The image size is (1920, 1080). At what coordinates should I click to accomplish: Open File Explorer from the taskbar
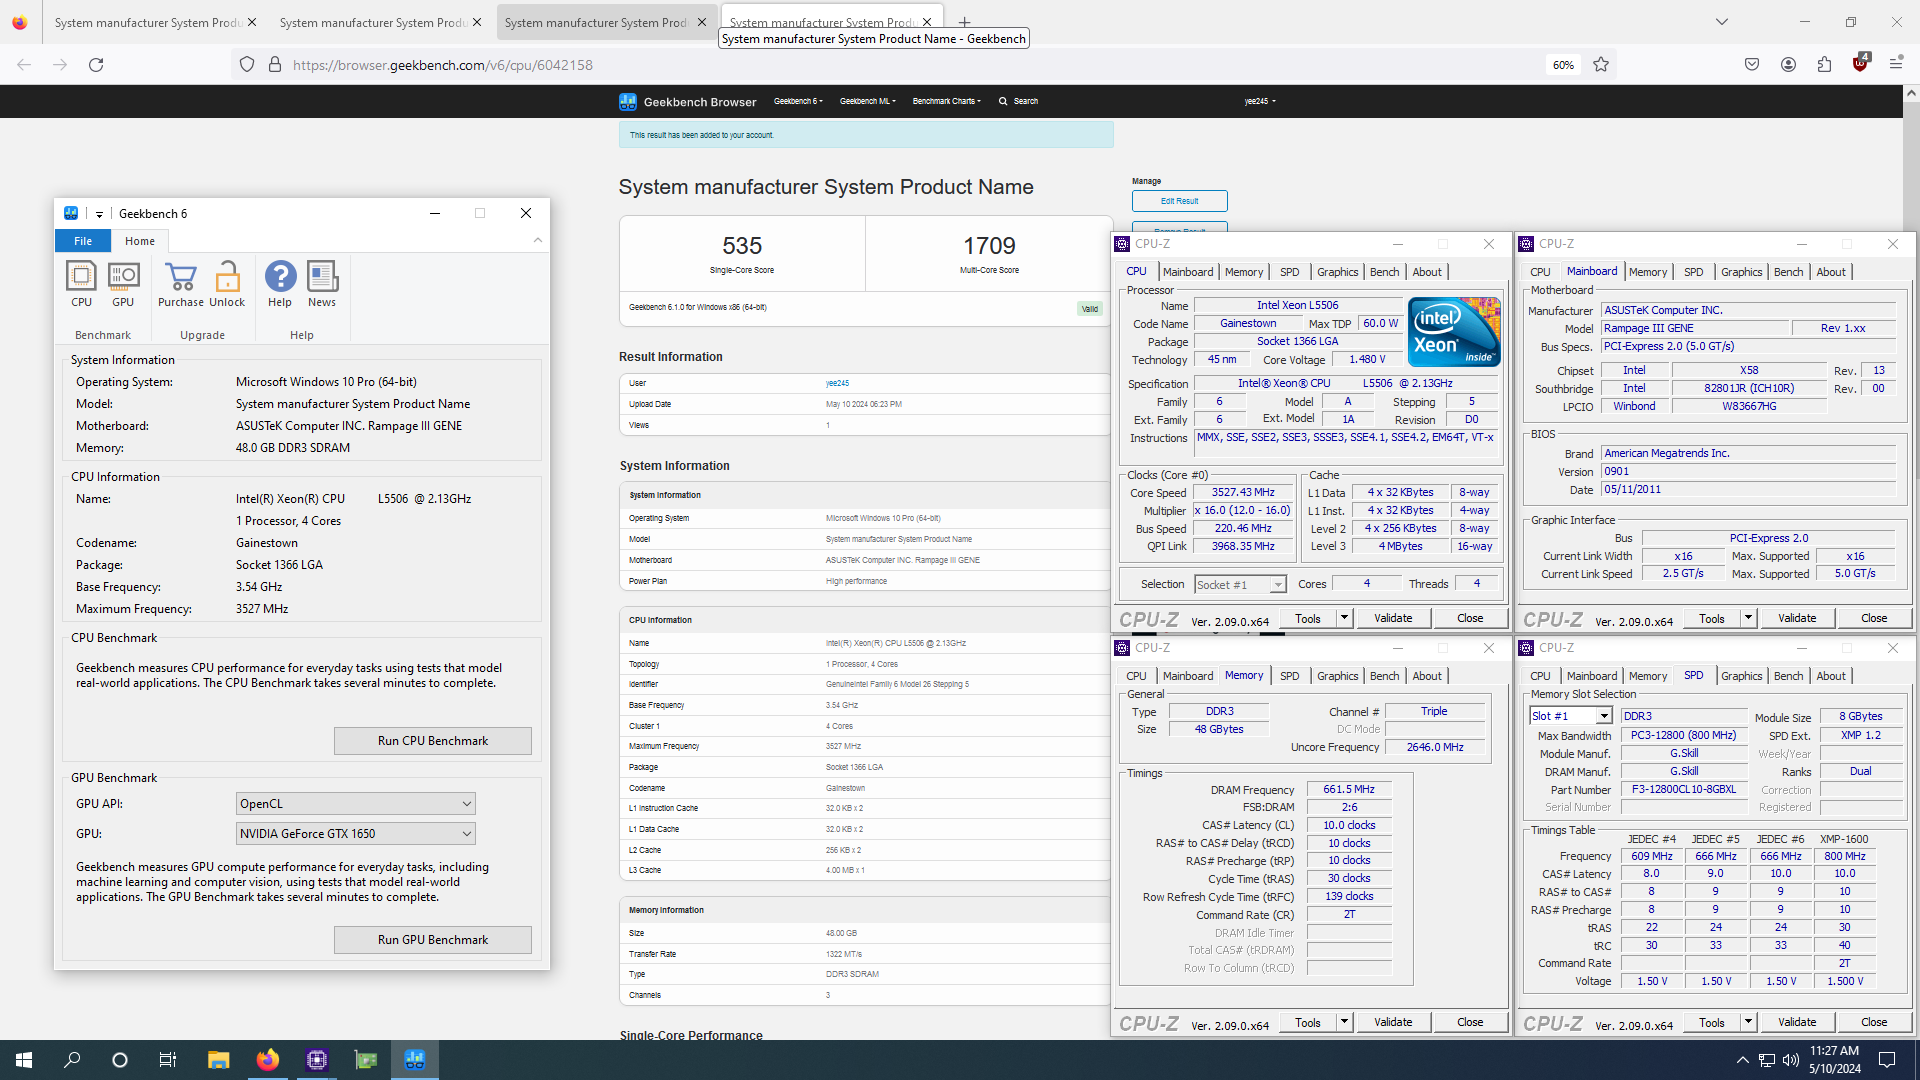219,1060
